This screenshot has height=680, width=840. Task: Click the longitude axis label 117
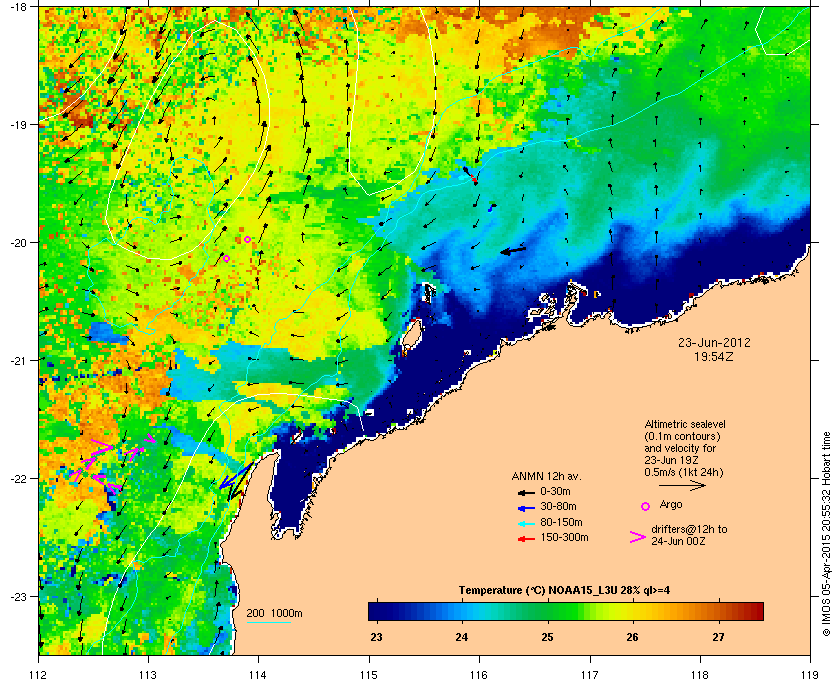590,675
